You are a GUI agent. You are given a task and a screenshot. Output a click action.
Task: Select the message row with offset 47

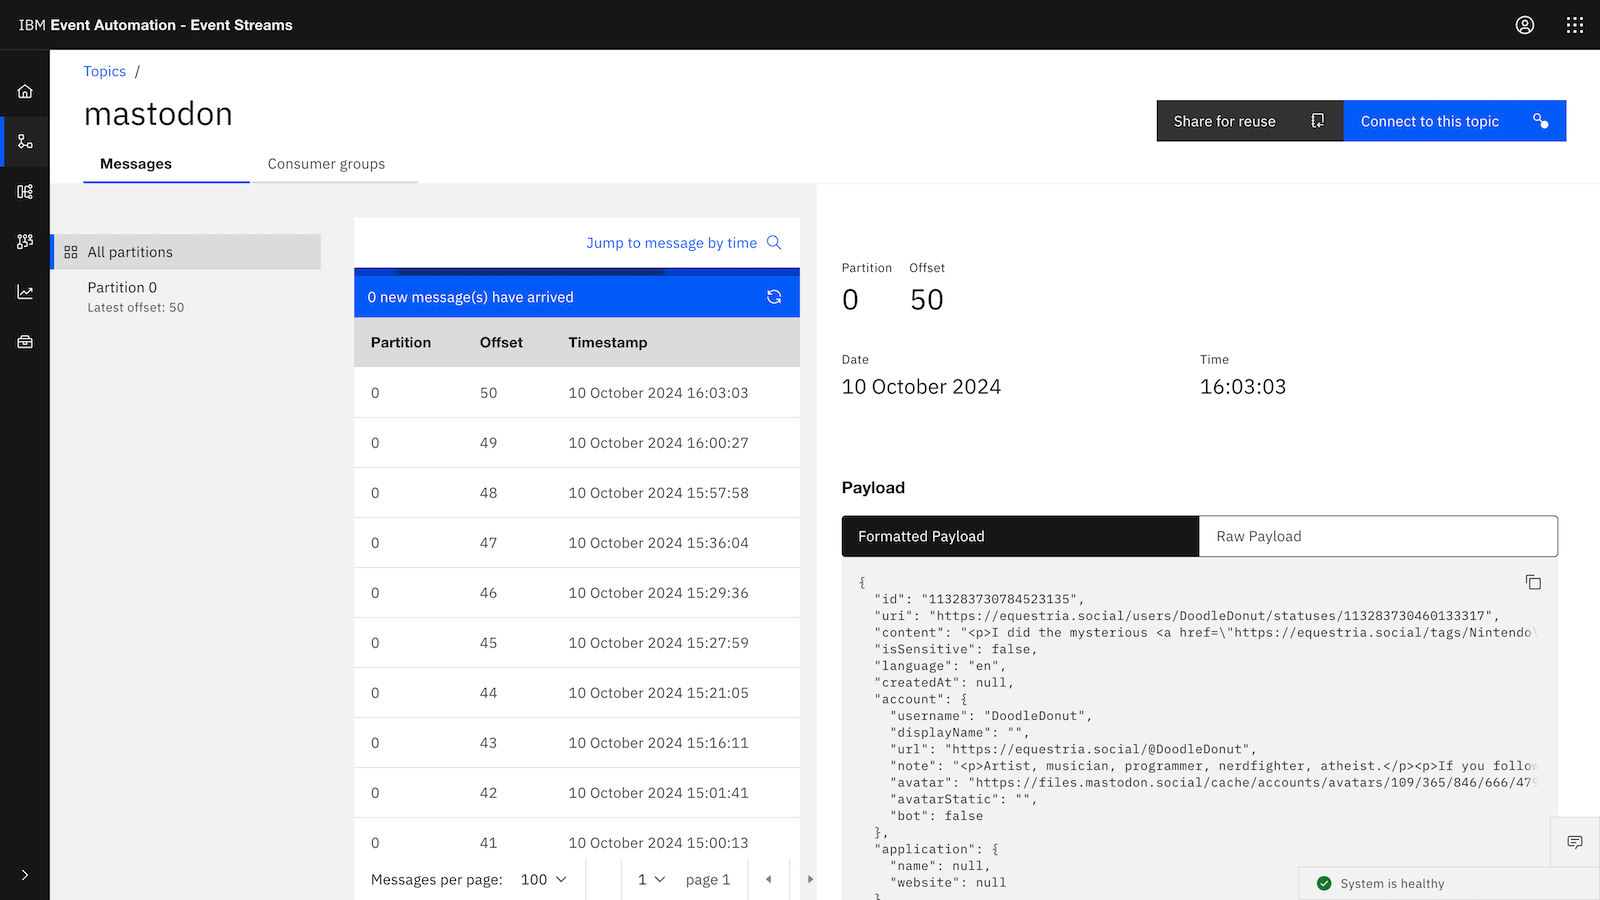point(576,543)
